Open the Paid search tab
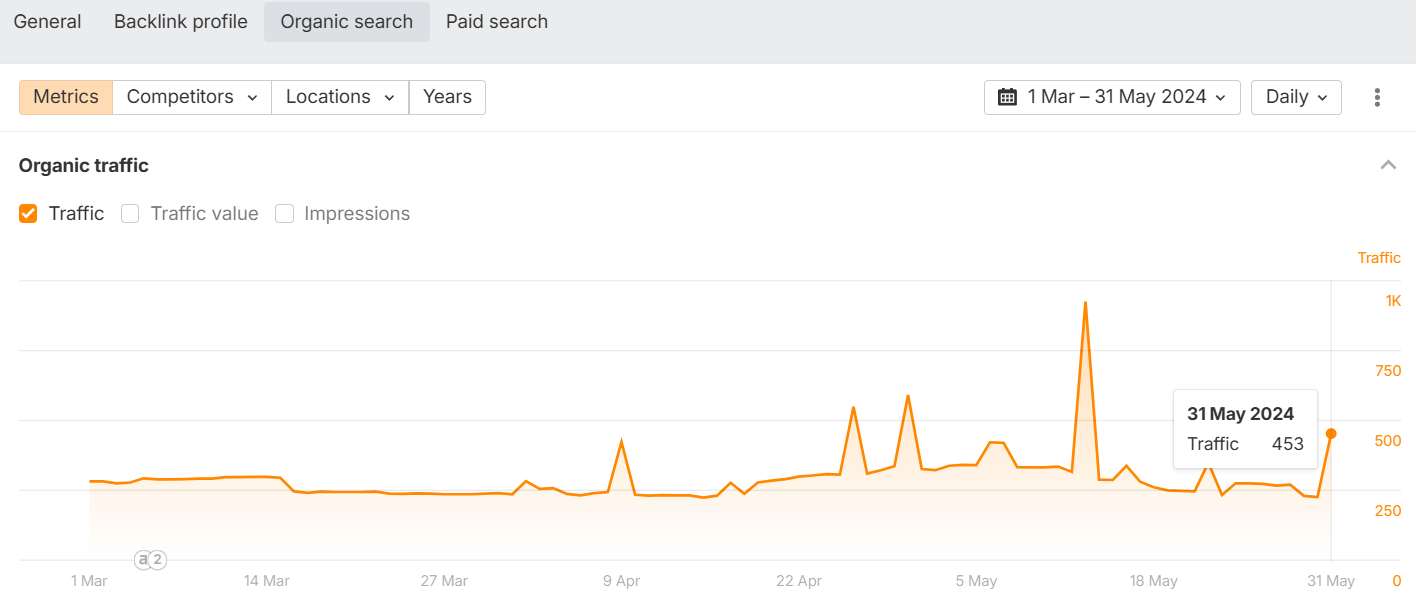This screenshot has width=1416, height=604. (496, 21)
